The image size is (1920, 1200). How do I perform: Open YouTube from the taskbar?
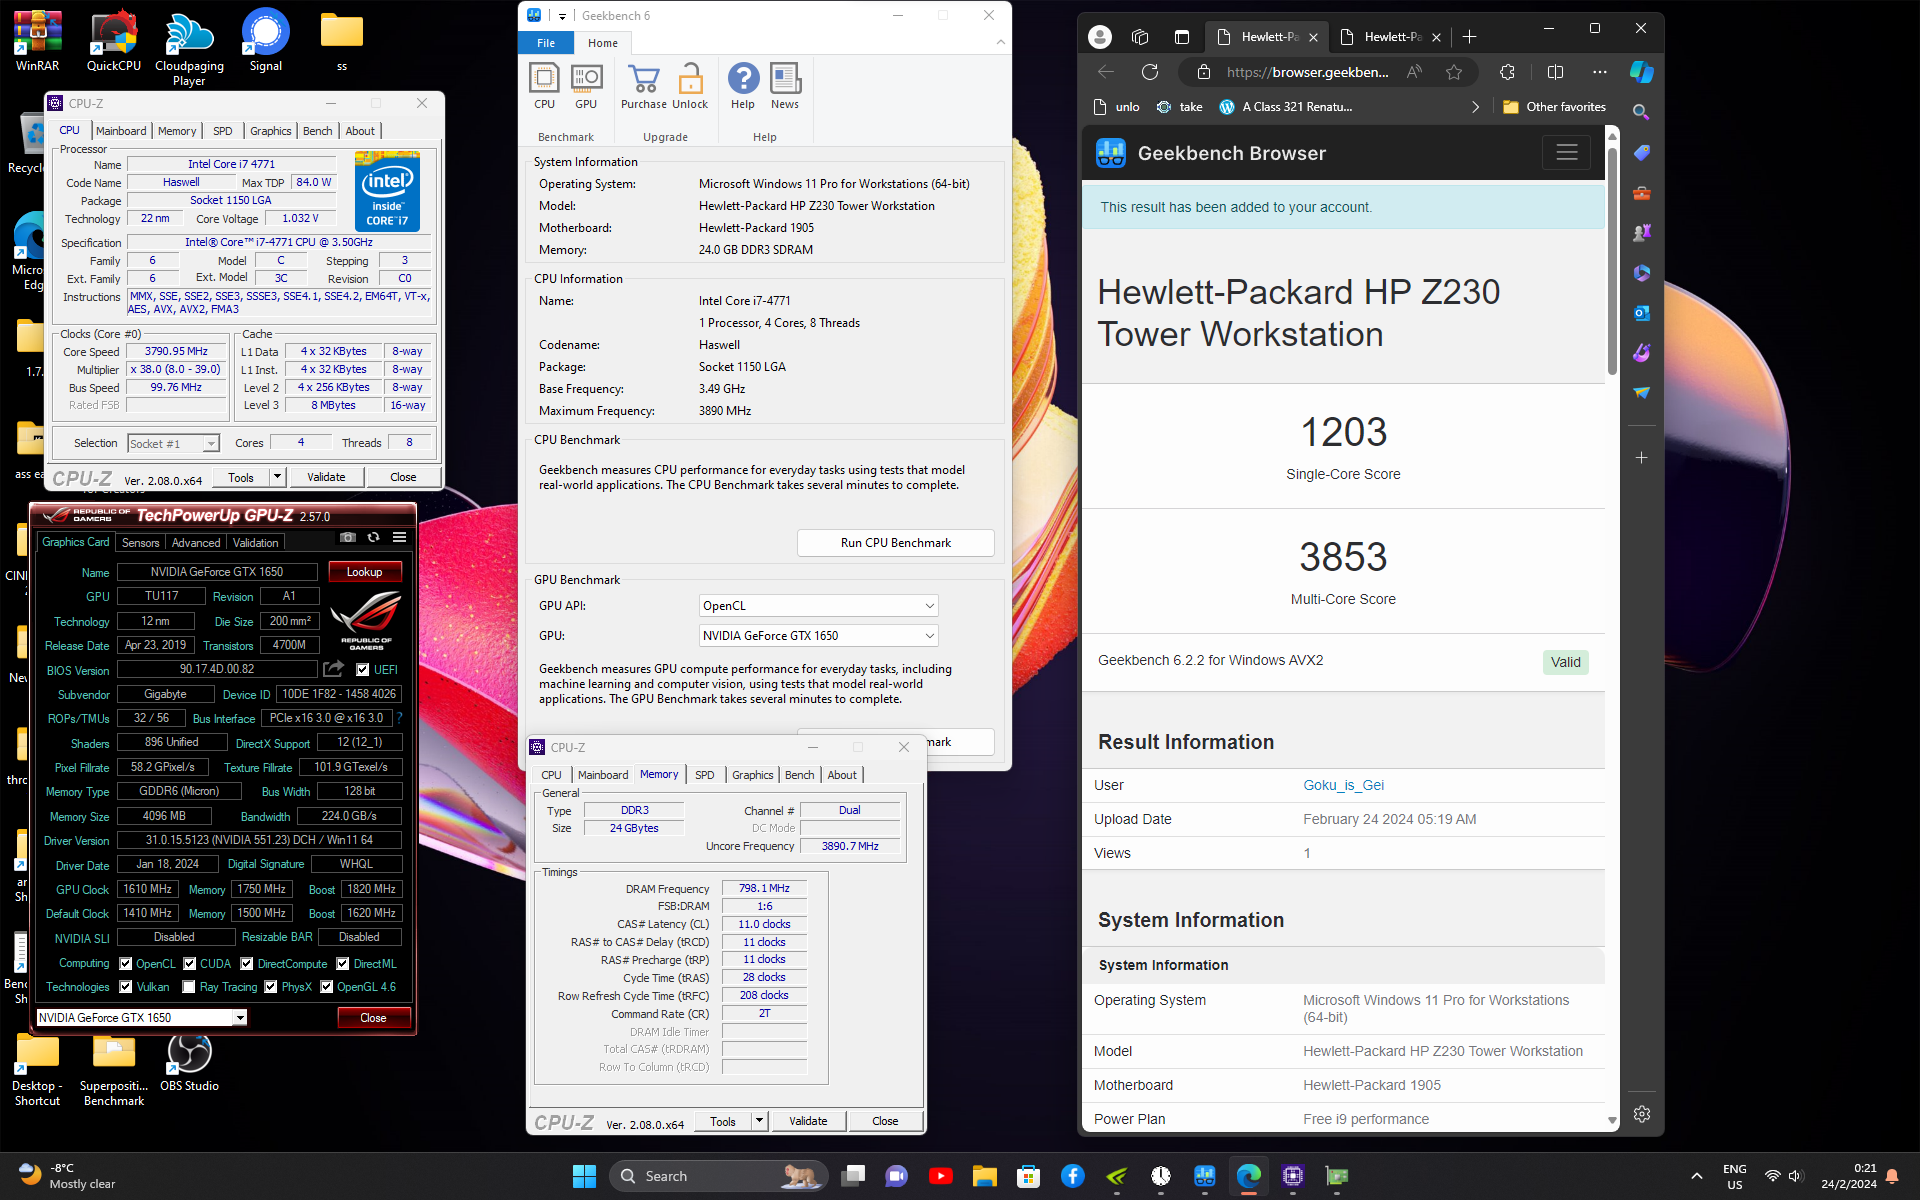coord(941,1176)
